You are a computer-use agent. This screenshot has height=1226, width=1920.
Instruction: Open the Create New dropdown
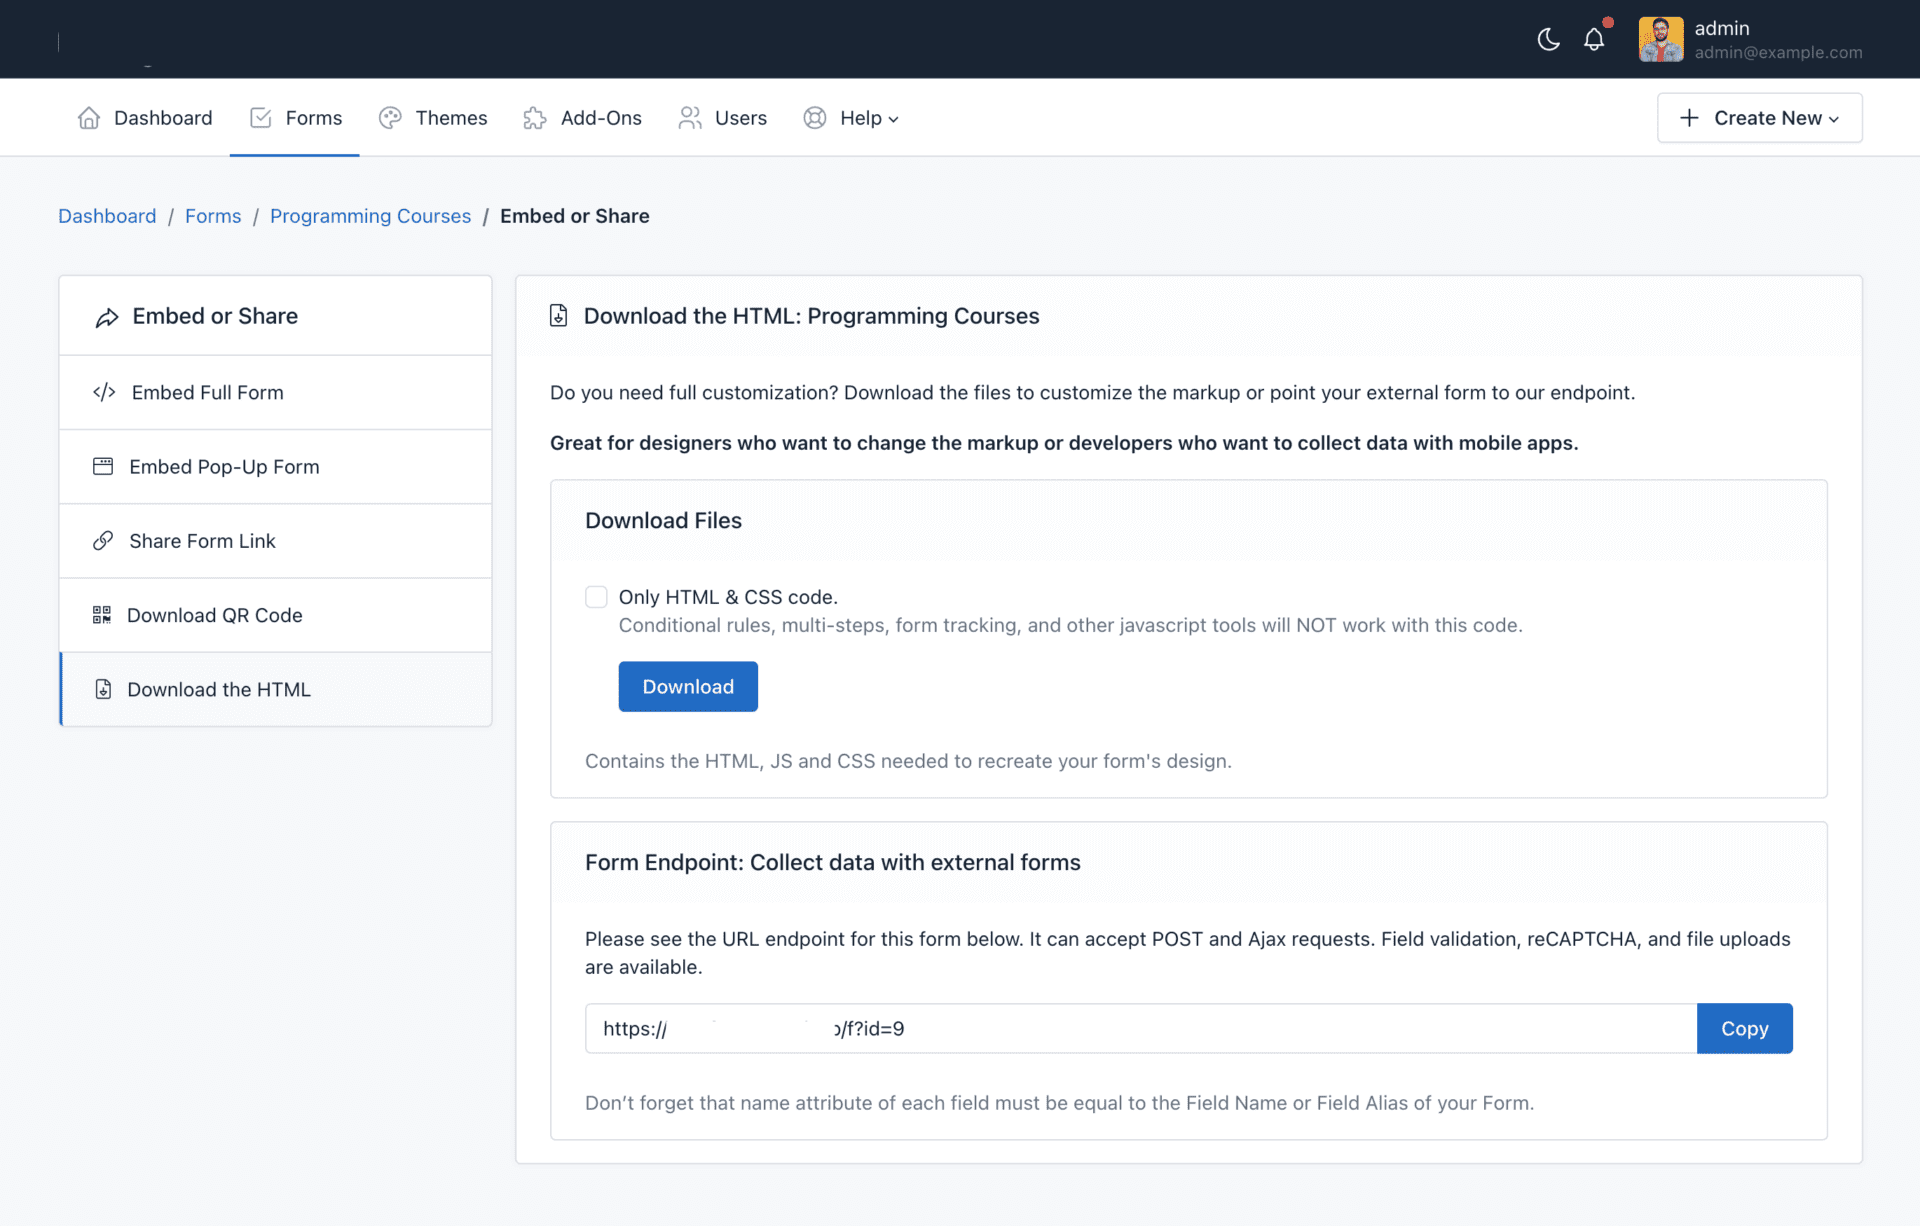(1759, 118)
